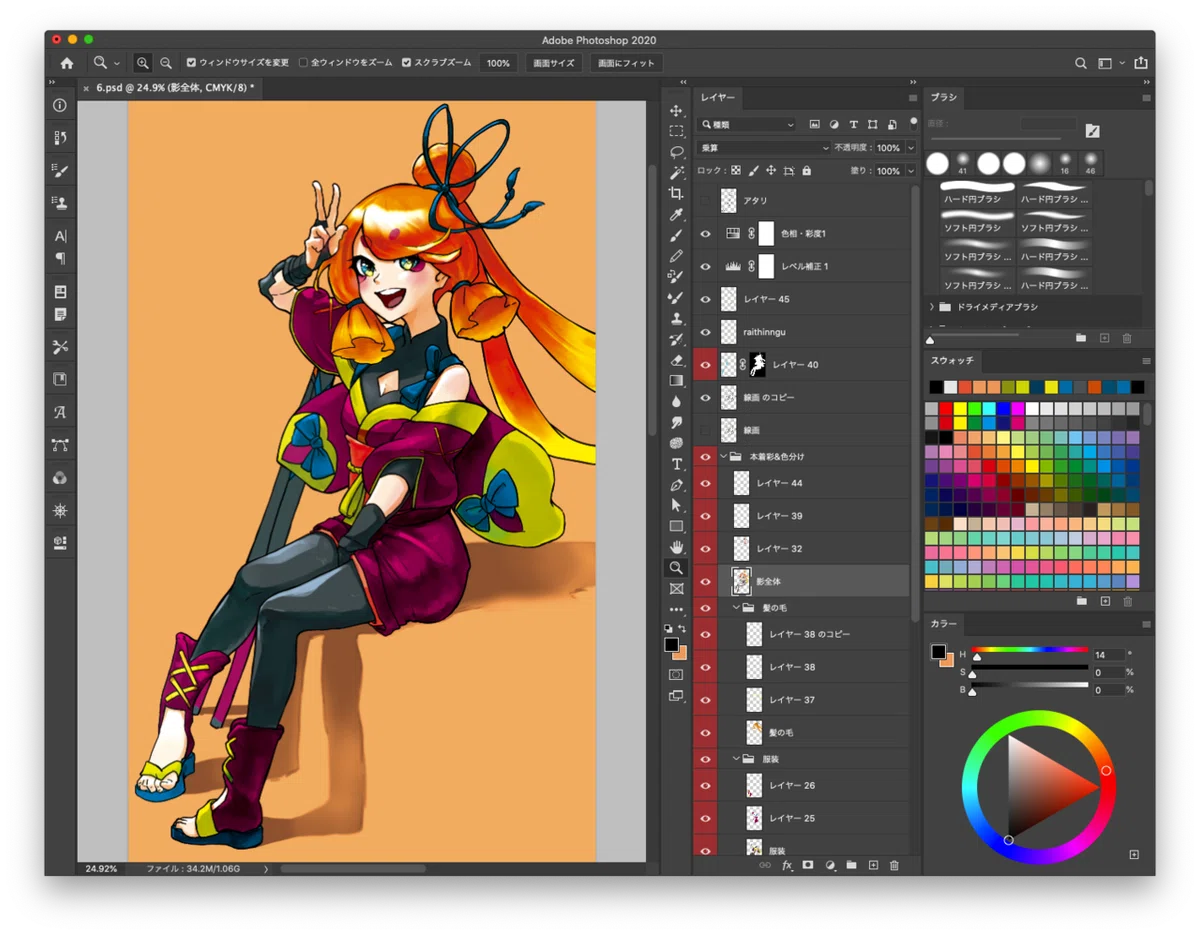Select the Eraser tool
The height and width of the screenshot is (935, 1200).
(x=677, y=360)
